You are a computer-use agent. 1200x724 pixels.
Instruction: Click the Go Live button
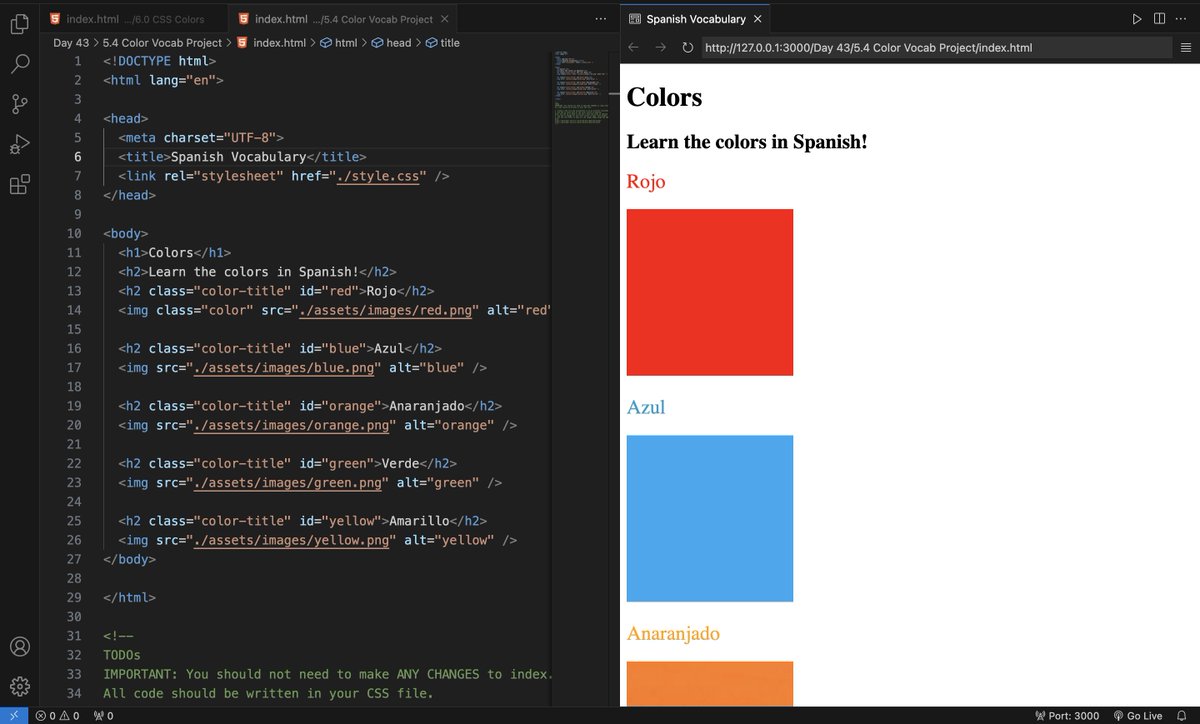[x=1137, y=716]
